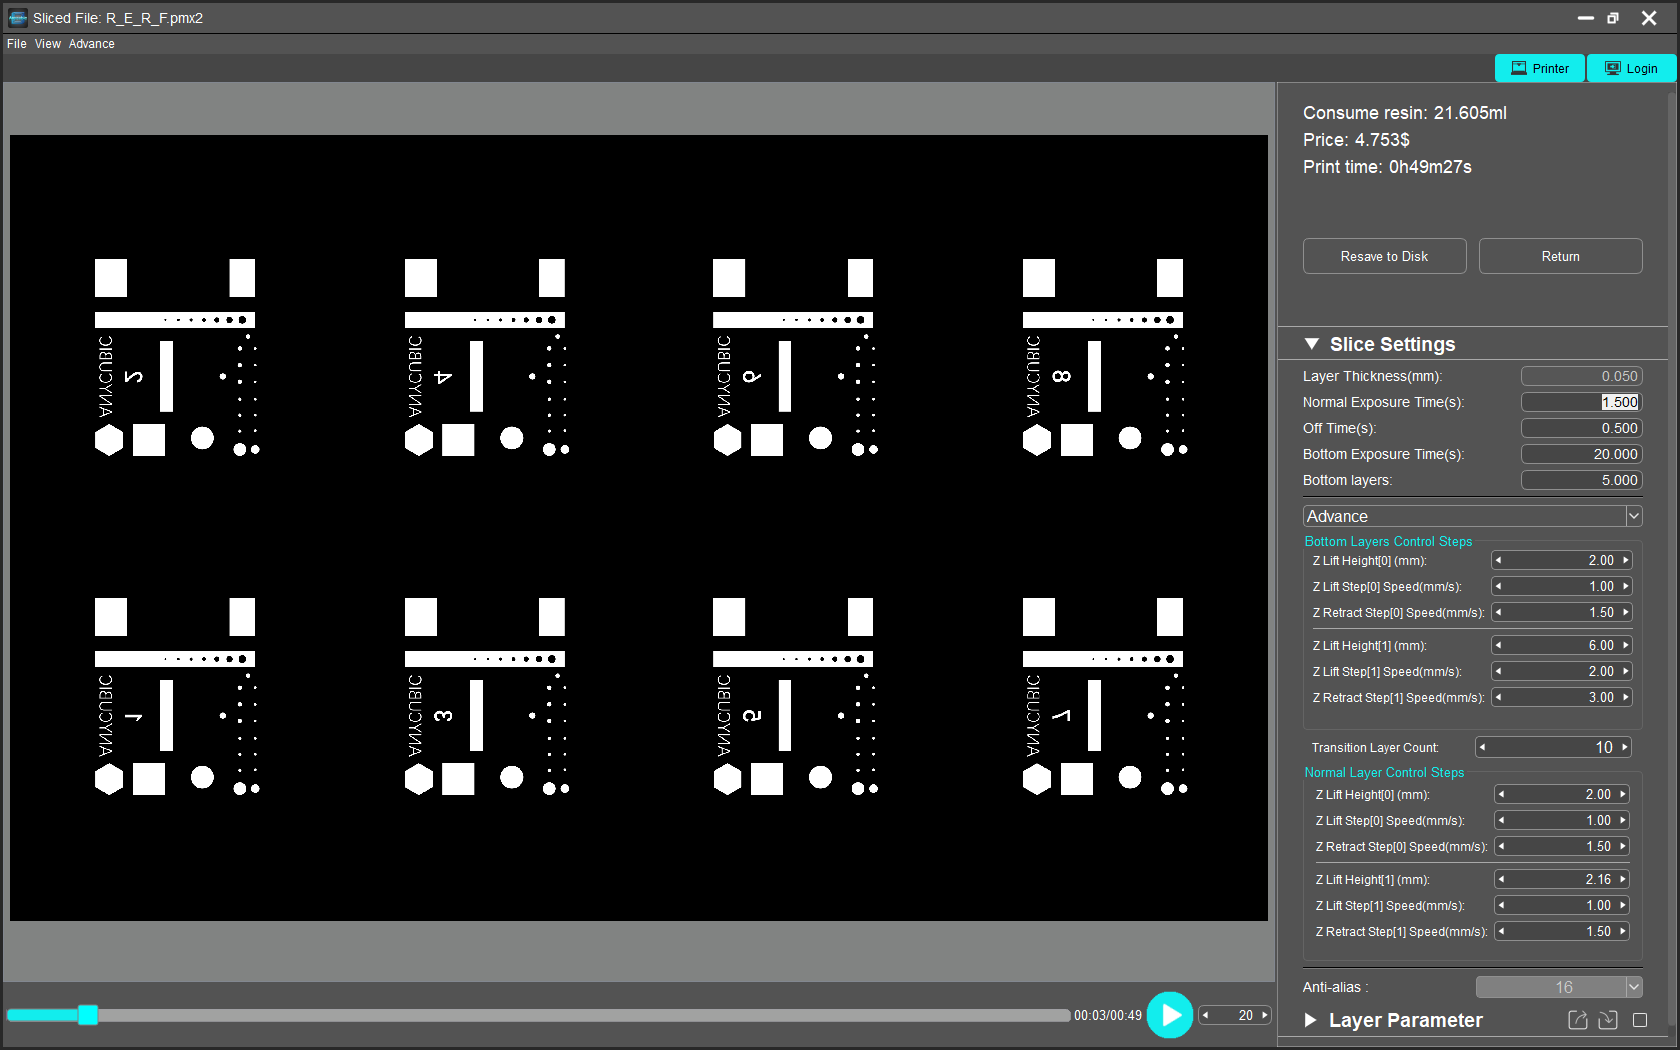Increase Bottom Layers Z Retract Step[1] Speed
Viewport: 1680px width, 1050px height.
(x=1626, y=697)
